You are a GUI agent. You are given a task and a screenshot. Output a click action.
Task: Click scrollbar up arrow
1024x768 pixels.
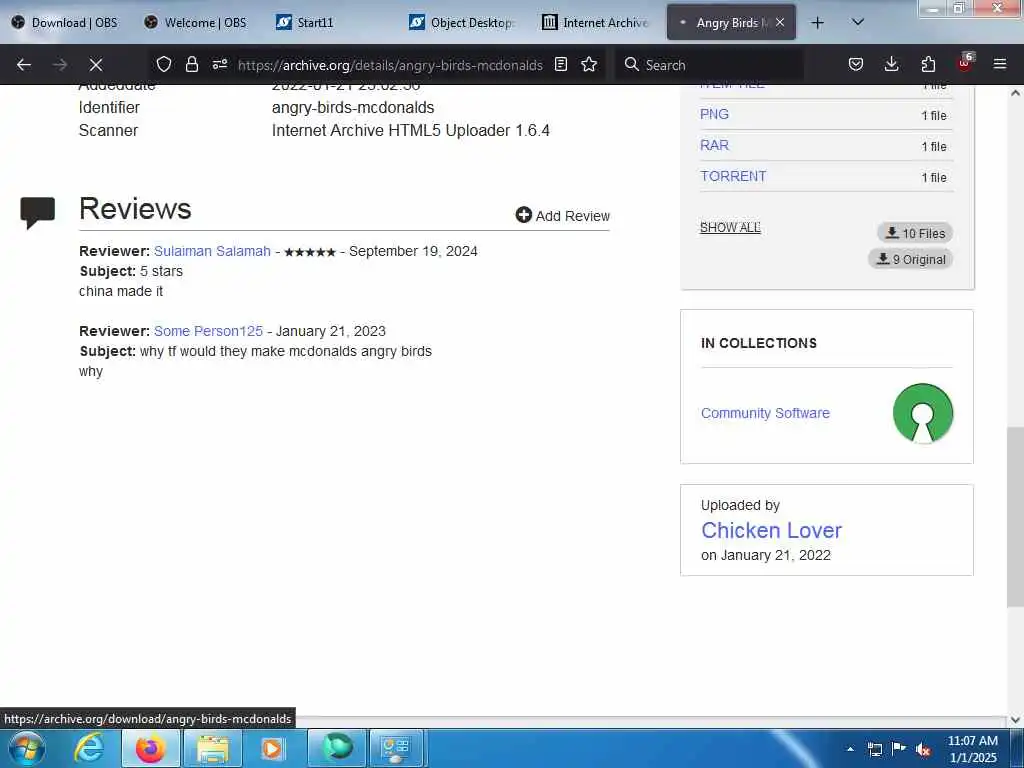(1015, 93)
